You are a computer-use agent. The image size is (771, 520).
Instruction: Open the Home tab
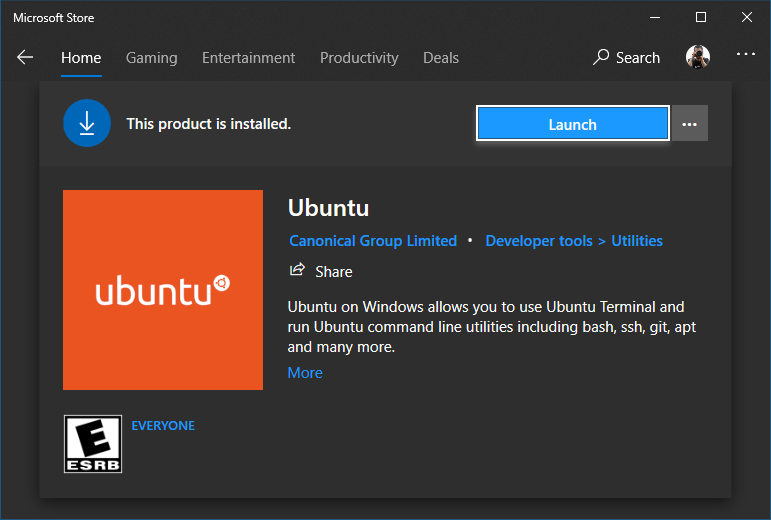[81, 58]
